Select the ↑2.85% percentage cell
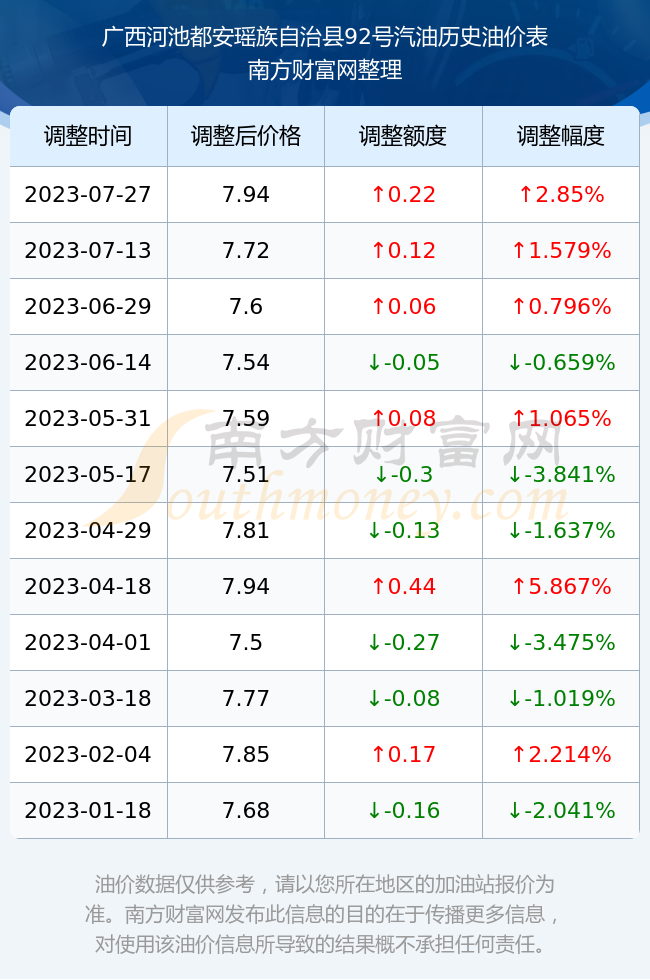The width and height of the screenshot is (650, 980). [x=561, y=194]
